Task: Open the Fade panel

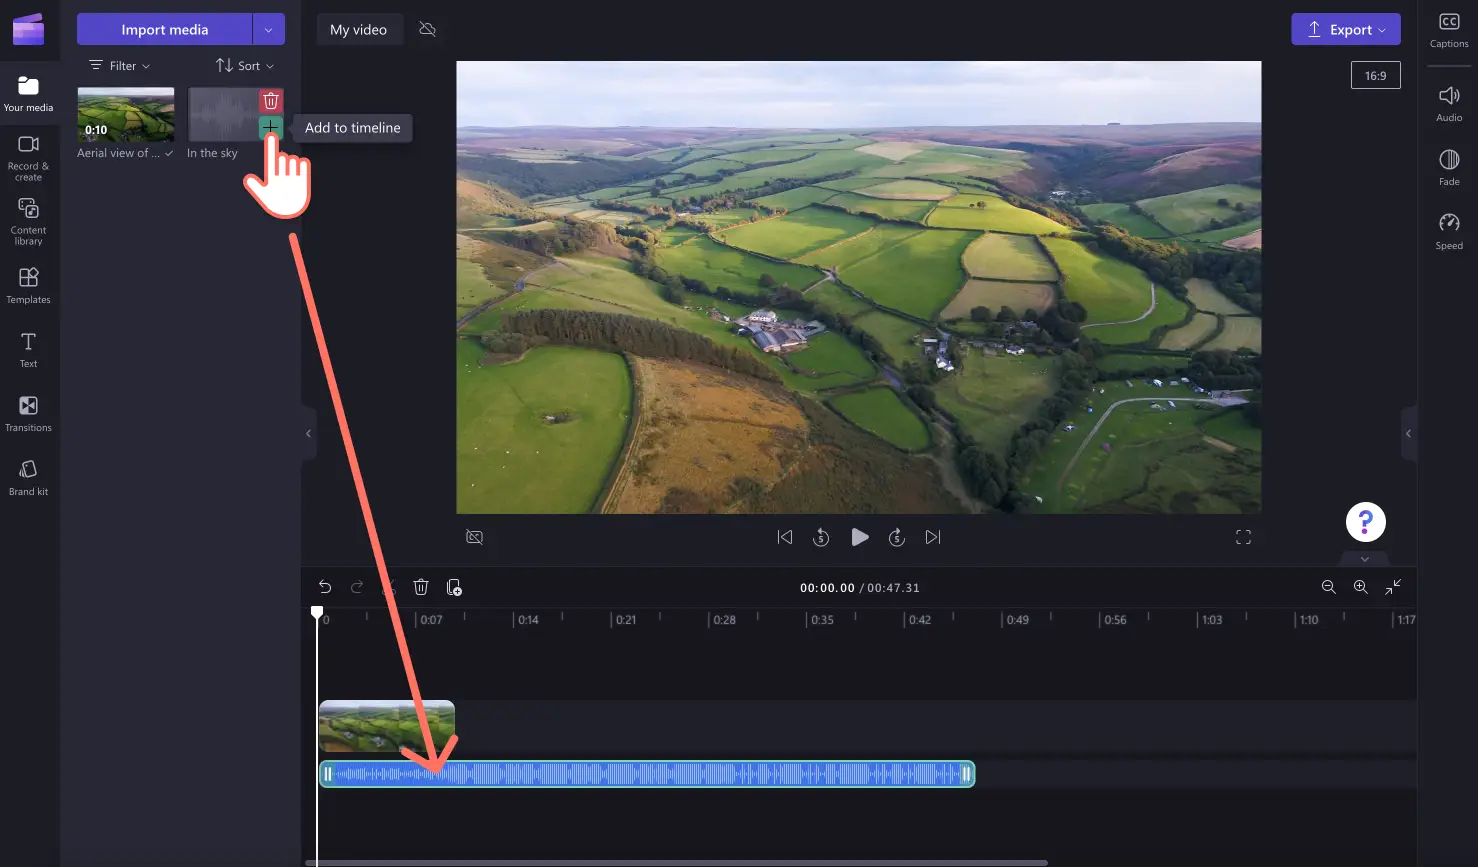Action: tap(1449, 168)
